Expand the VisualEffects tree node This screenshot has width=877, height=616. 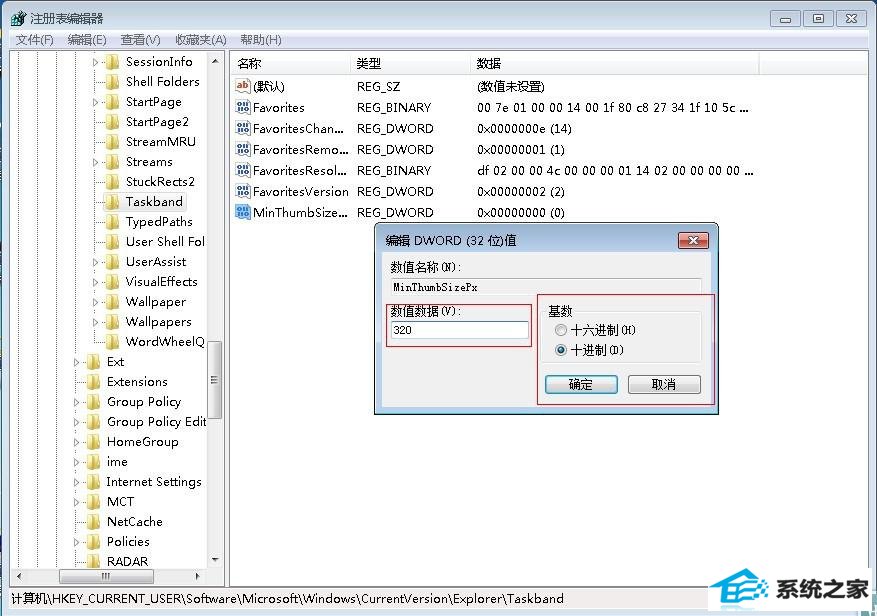(95, 283)
